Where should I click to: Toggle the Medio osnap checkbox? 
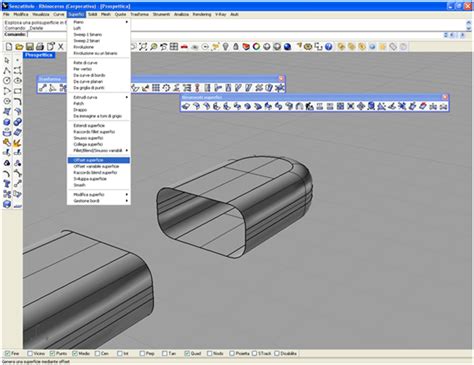[x=75, y=353]
